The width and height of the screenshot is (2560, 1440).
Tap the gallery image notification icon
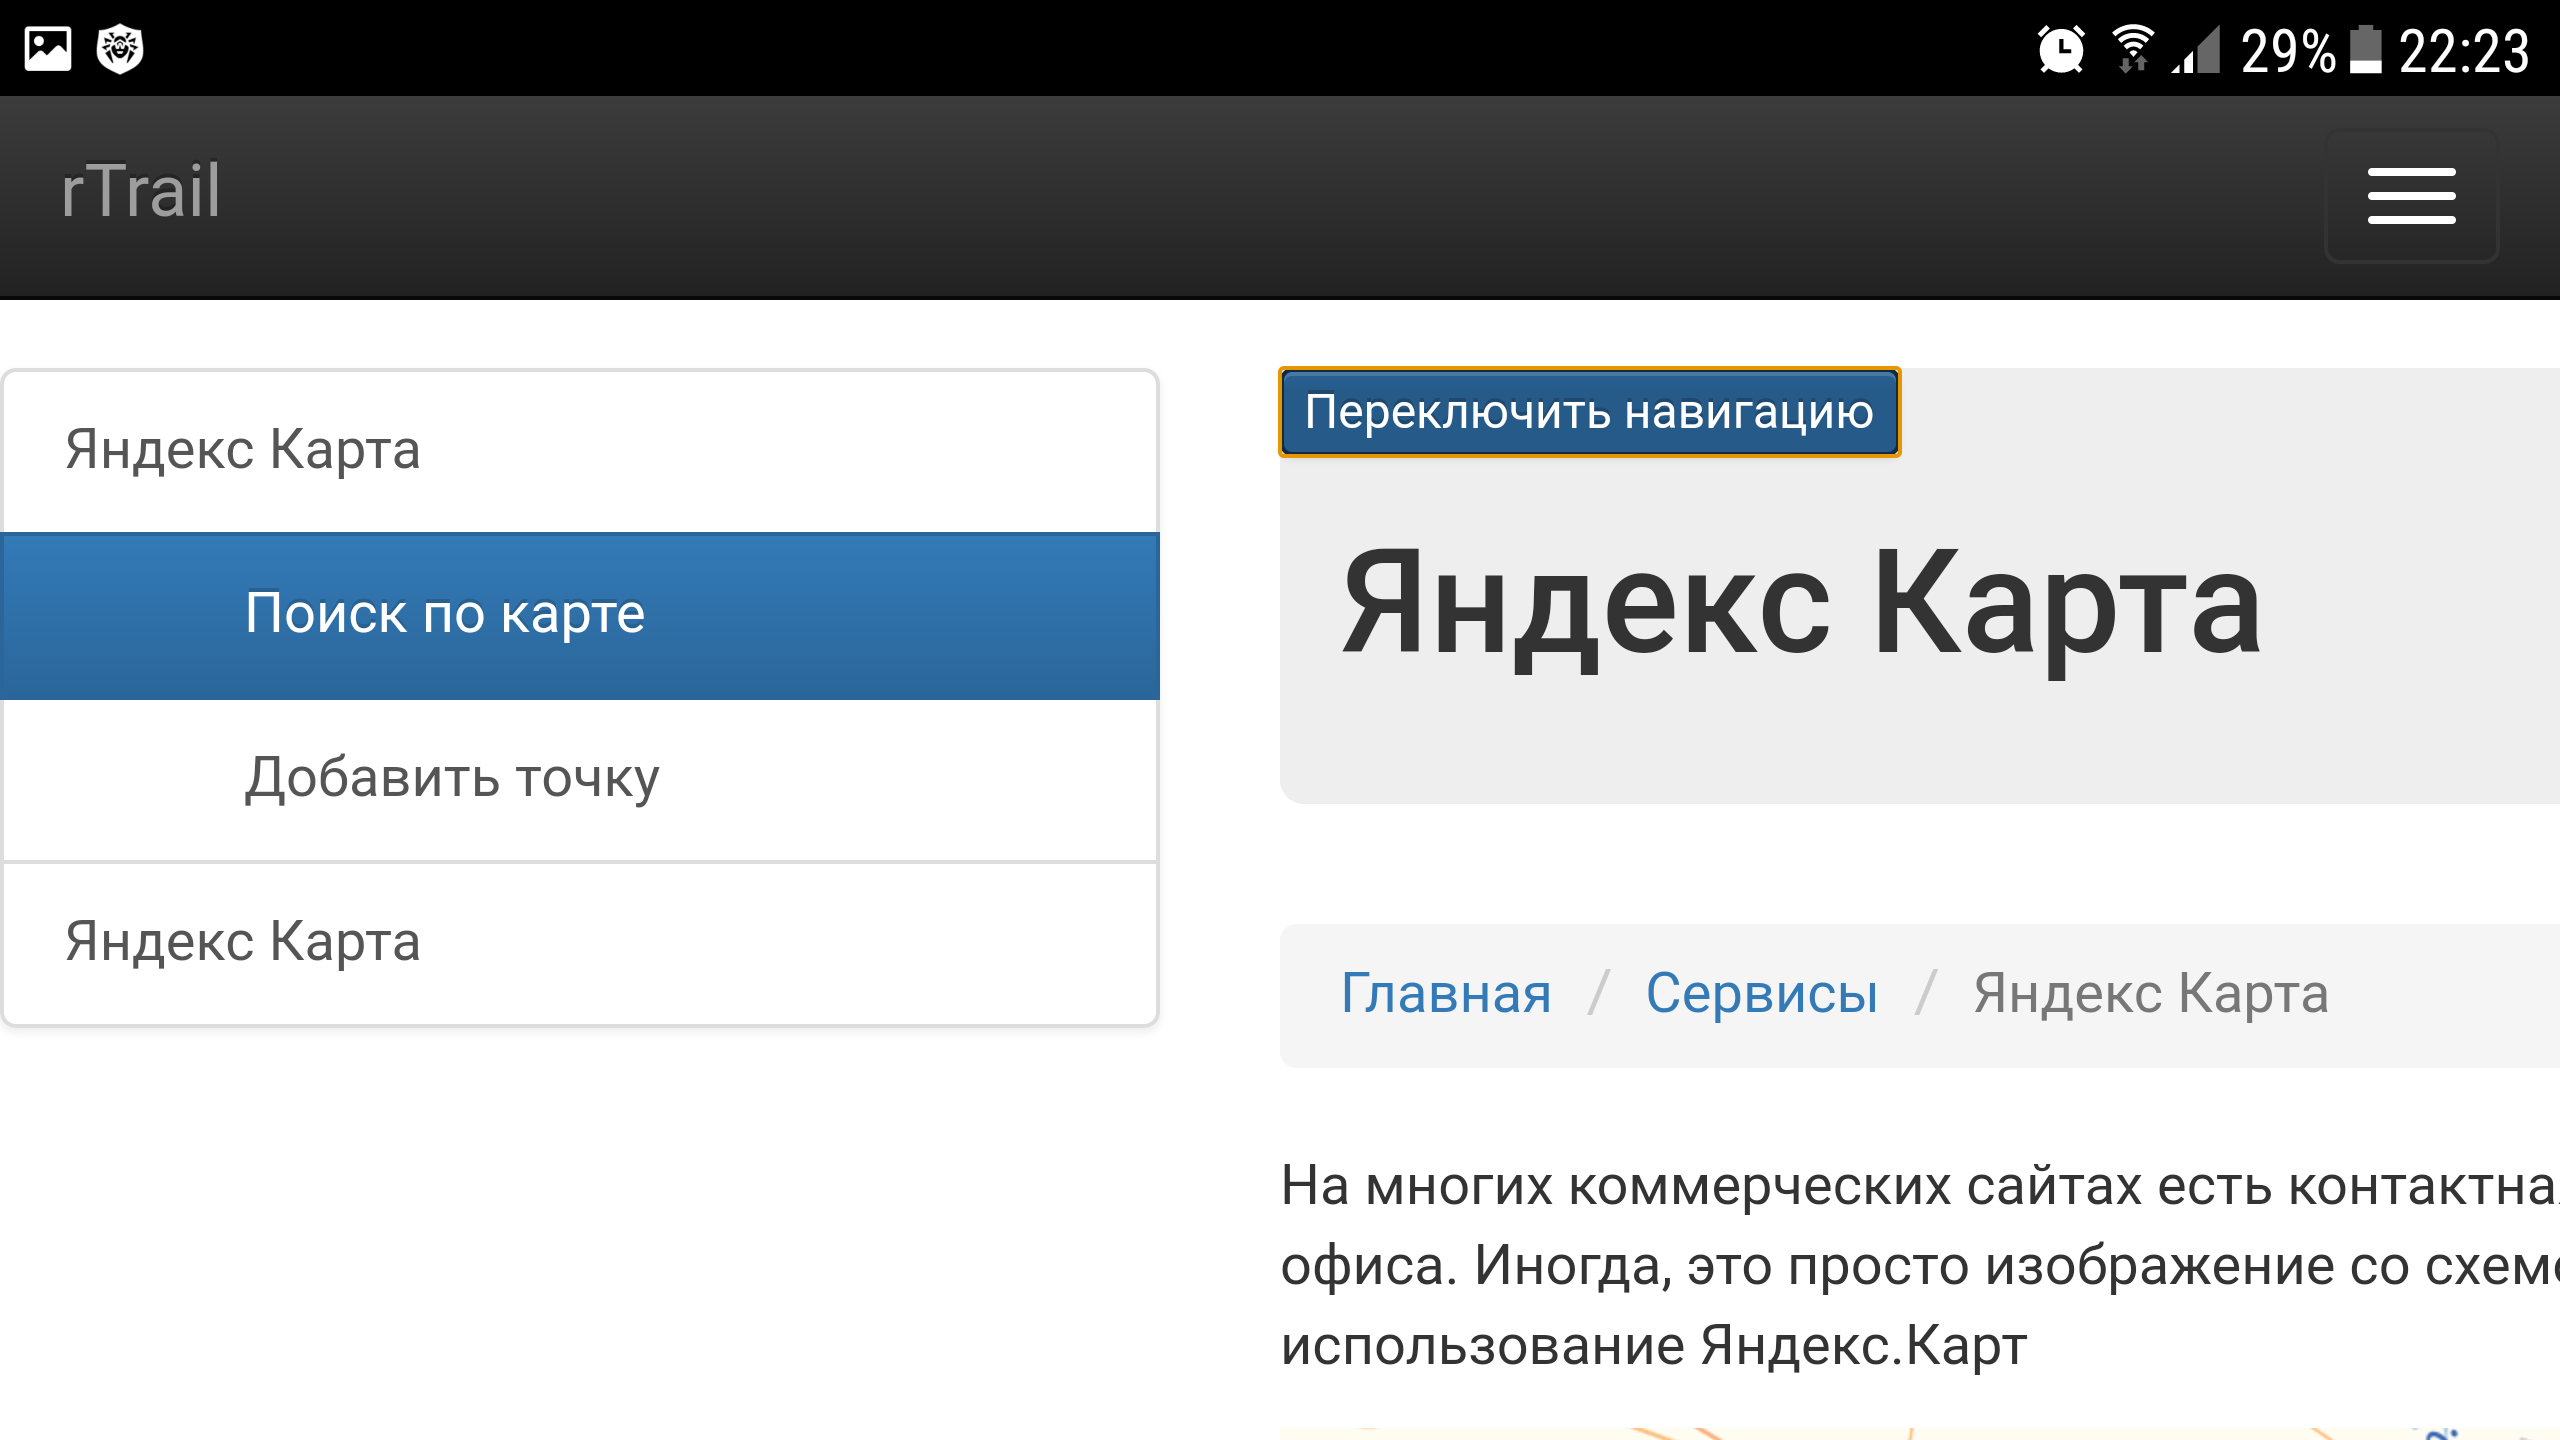click(48, 48)
